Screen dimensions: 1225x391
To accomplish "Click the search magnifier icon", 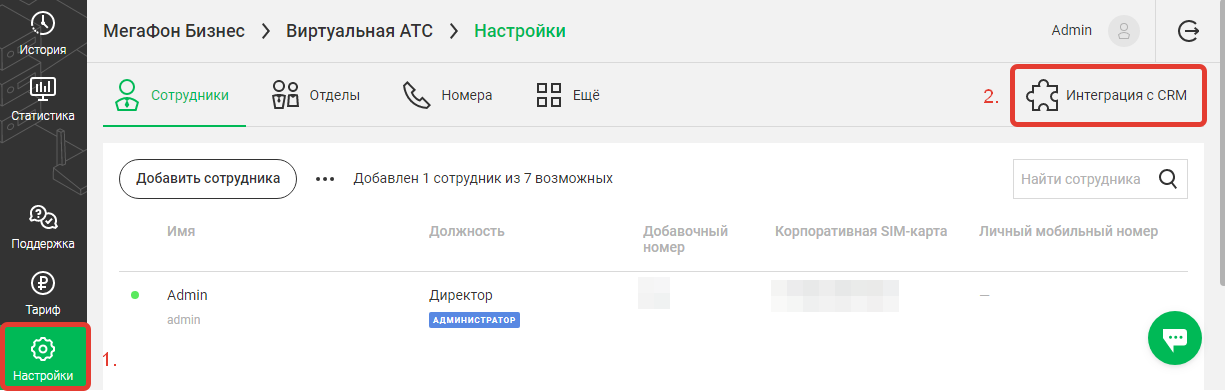I will (x=1167, y=180).
